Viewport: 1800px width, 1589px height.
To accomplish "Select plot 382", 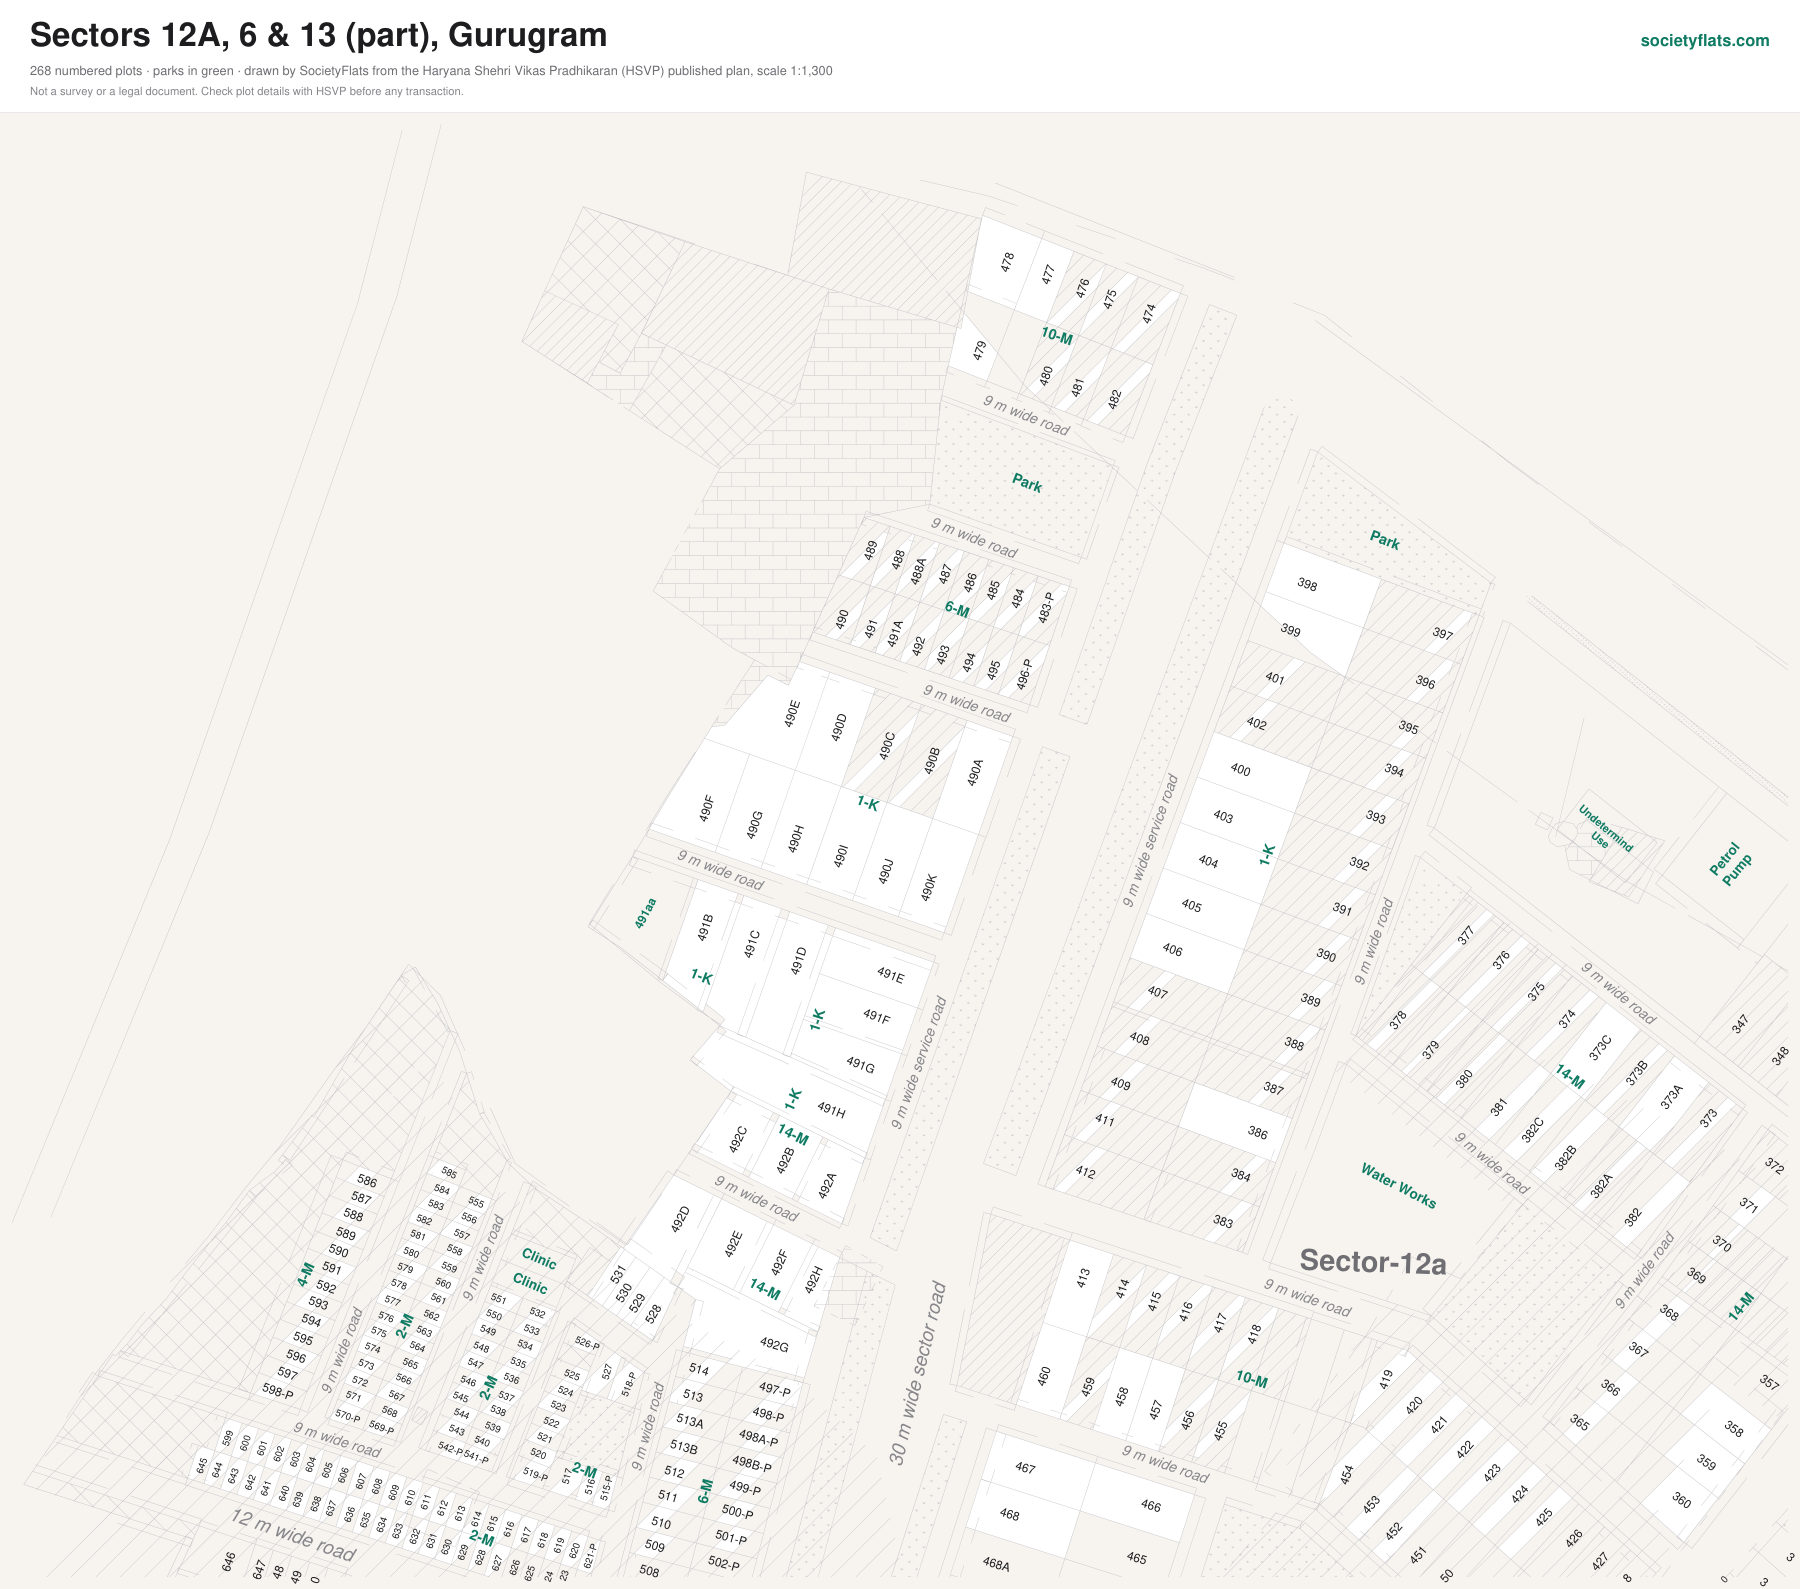I will [1633, 1217].
